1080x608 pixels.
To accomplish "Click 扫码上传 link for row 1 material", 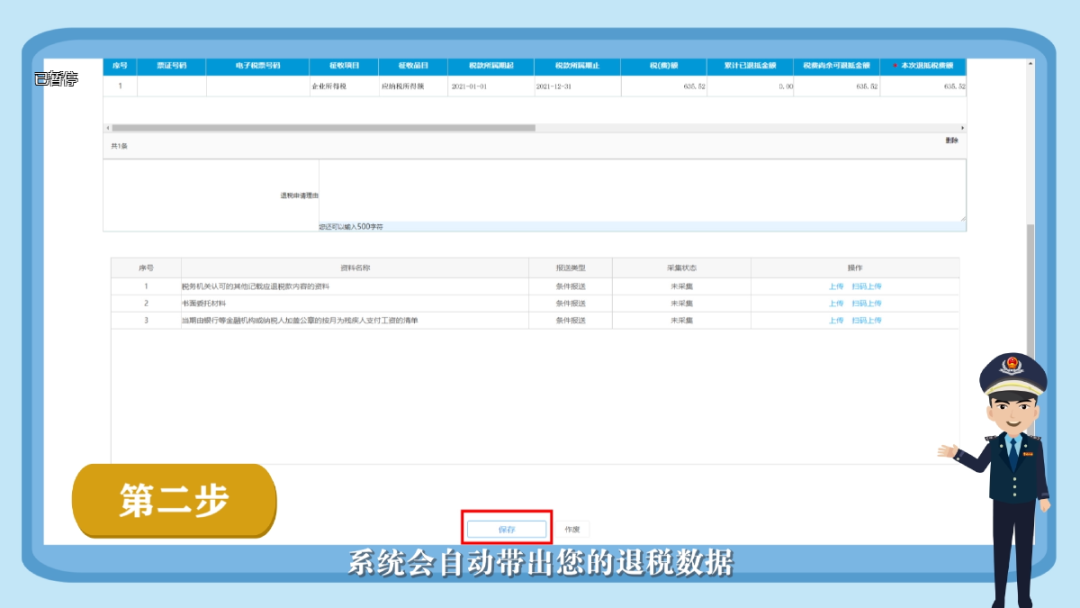I will coord(867,286).
